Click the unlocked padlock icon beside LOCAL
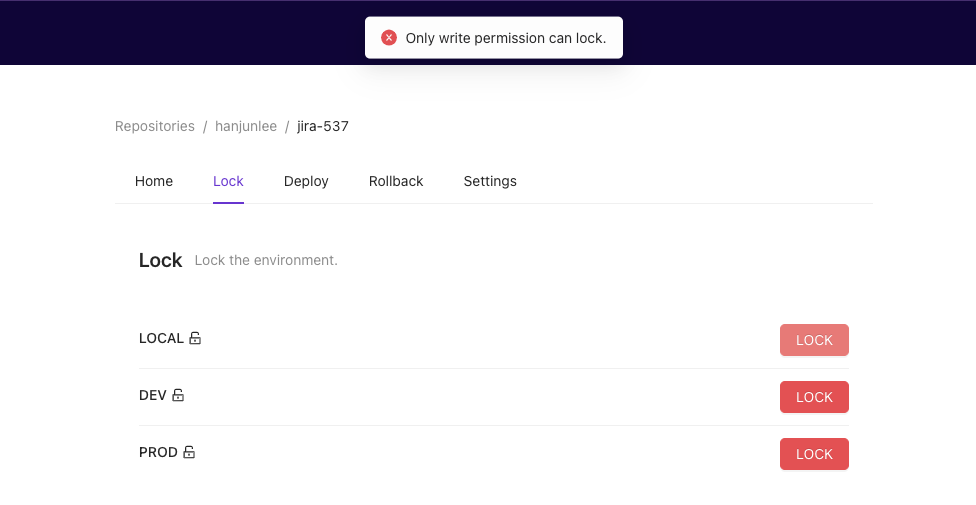This screenshot has height=505, width=976. 195,338
